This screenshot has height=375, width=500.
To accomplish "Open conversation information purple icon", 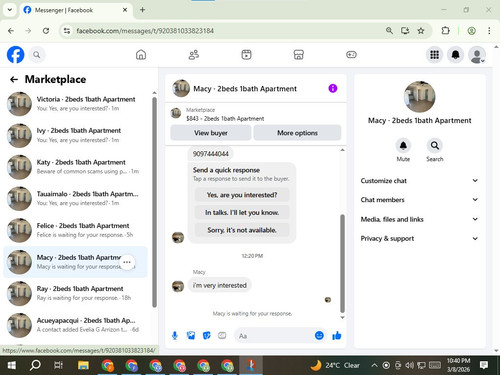I will click(x=333, y=88).
